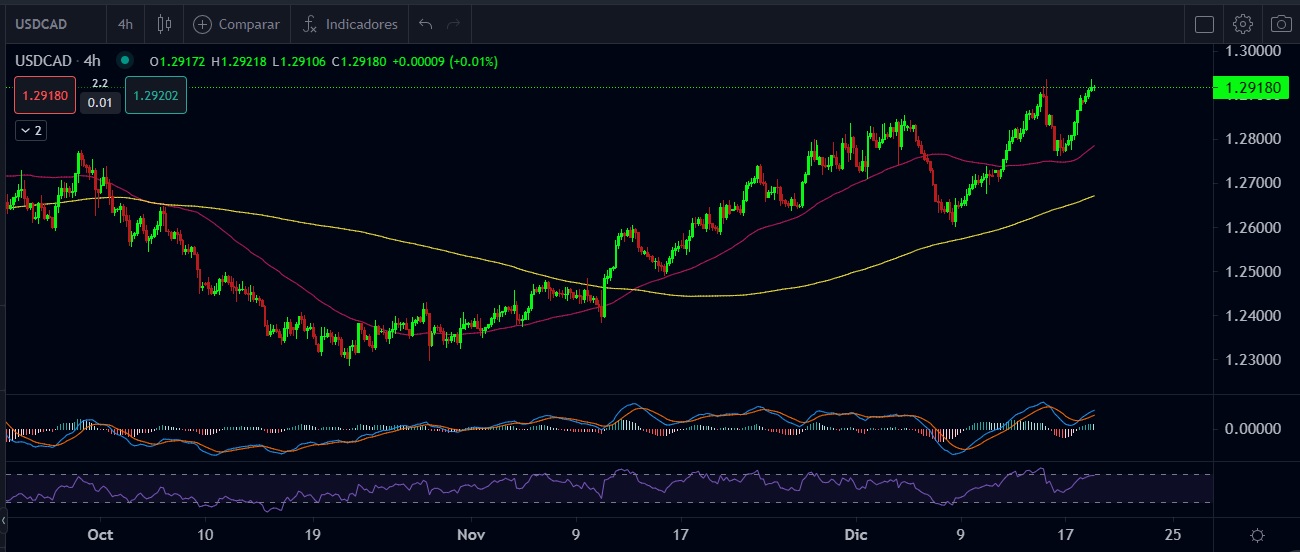Click the 25 date label on time axis

pyautogui.click(x=1172, y=535)
